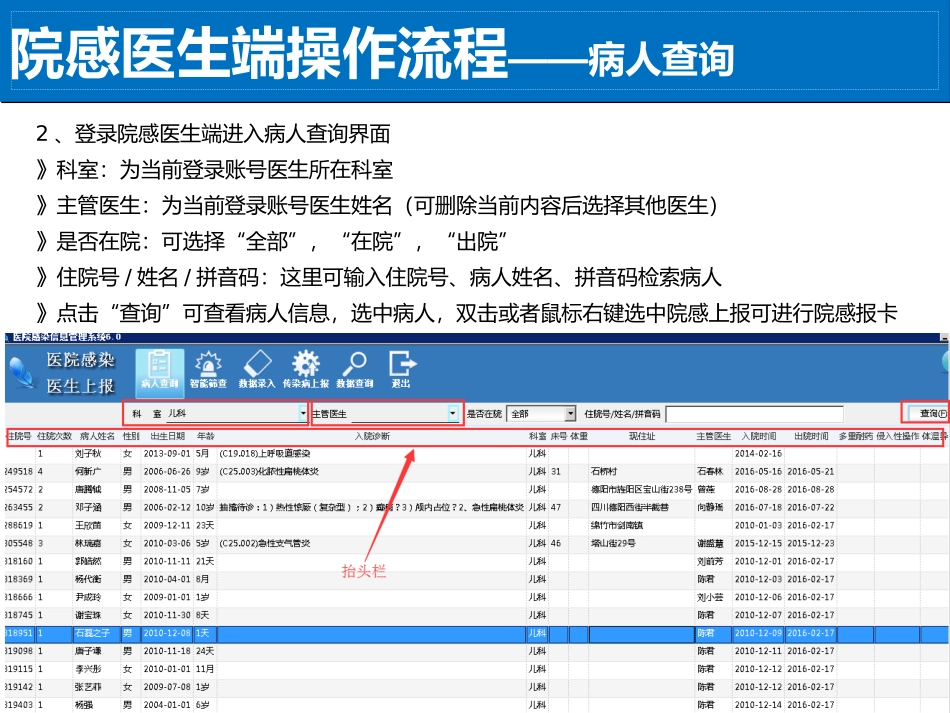
Task: Select address cell 石桥村
Action: coord(604,471)
